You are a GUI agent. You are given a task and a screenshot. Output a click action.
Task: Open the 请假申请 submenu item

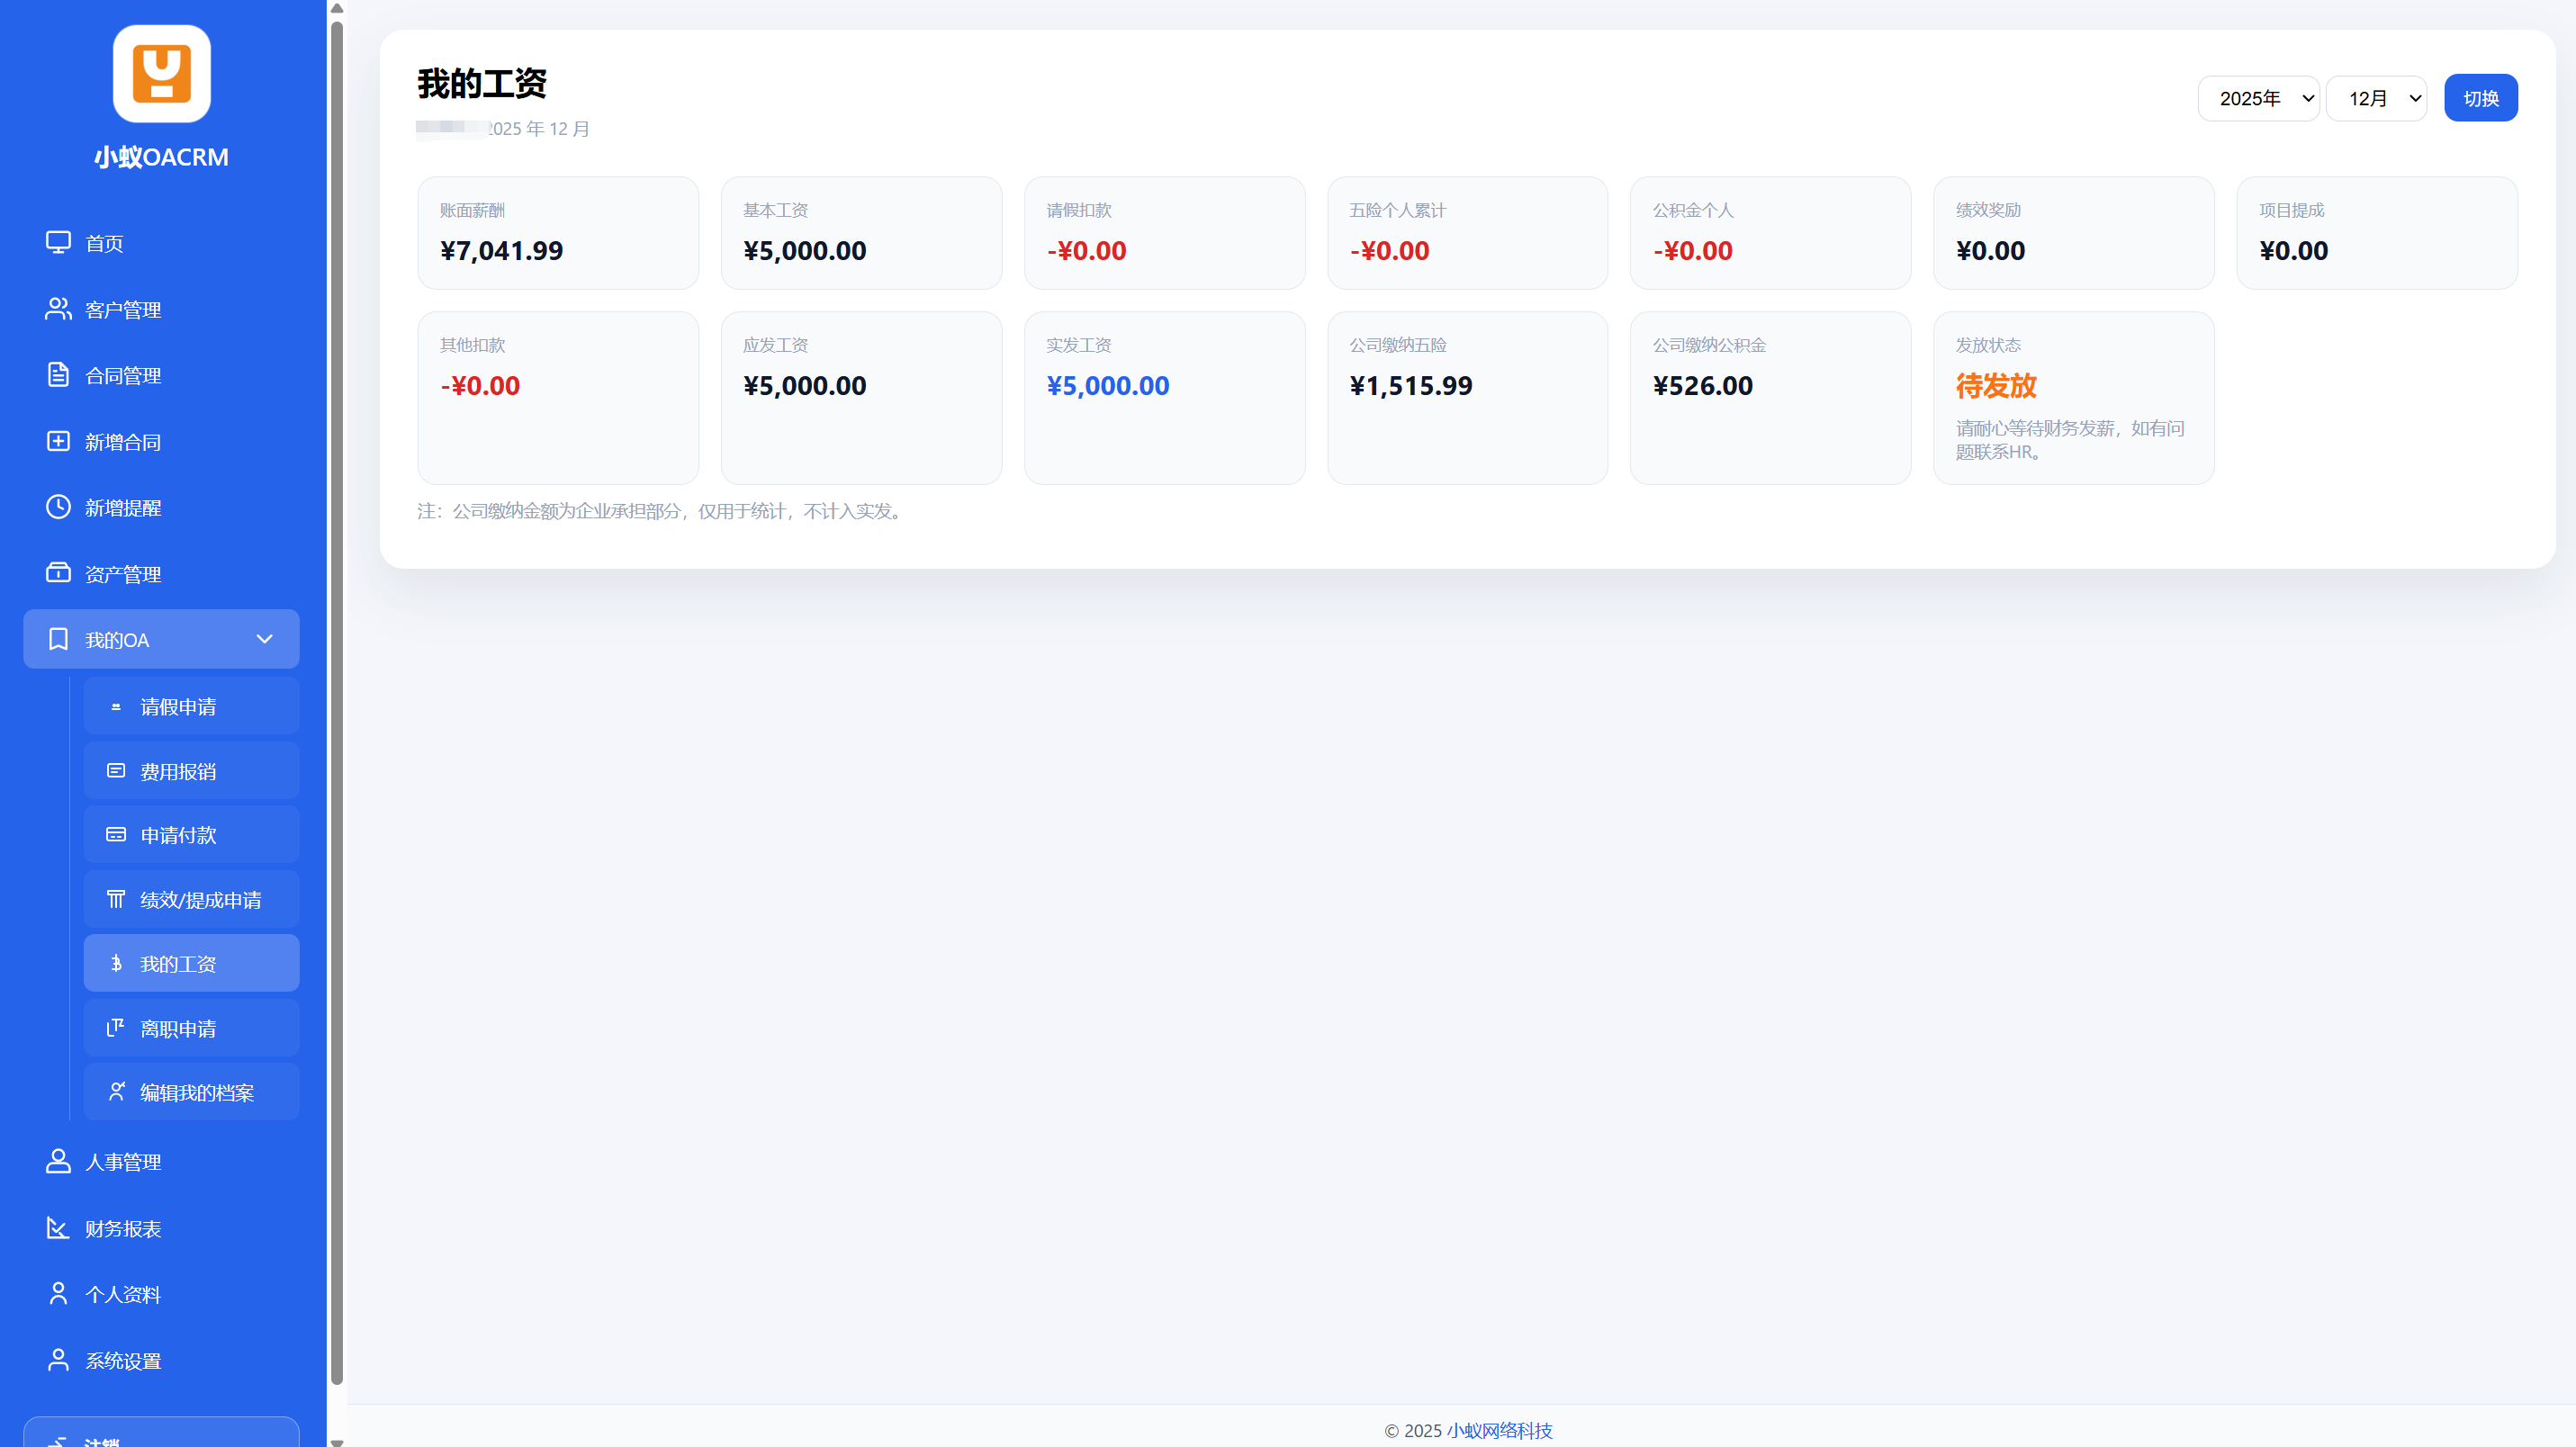[x=178, y=706]
